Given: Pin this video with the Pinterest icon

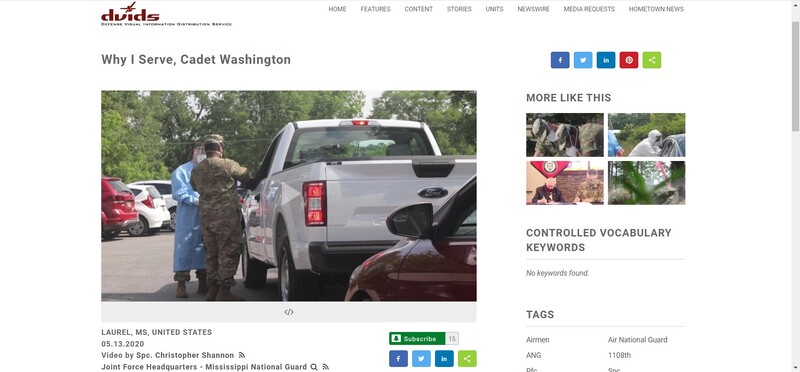Looking at the screenshot, I should point(629,60).
